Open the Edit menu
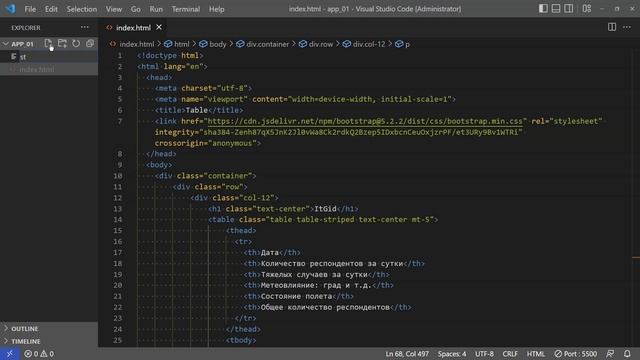Screen dimensions: 640x360 coord(51,9)
